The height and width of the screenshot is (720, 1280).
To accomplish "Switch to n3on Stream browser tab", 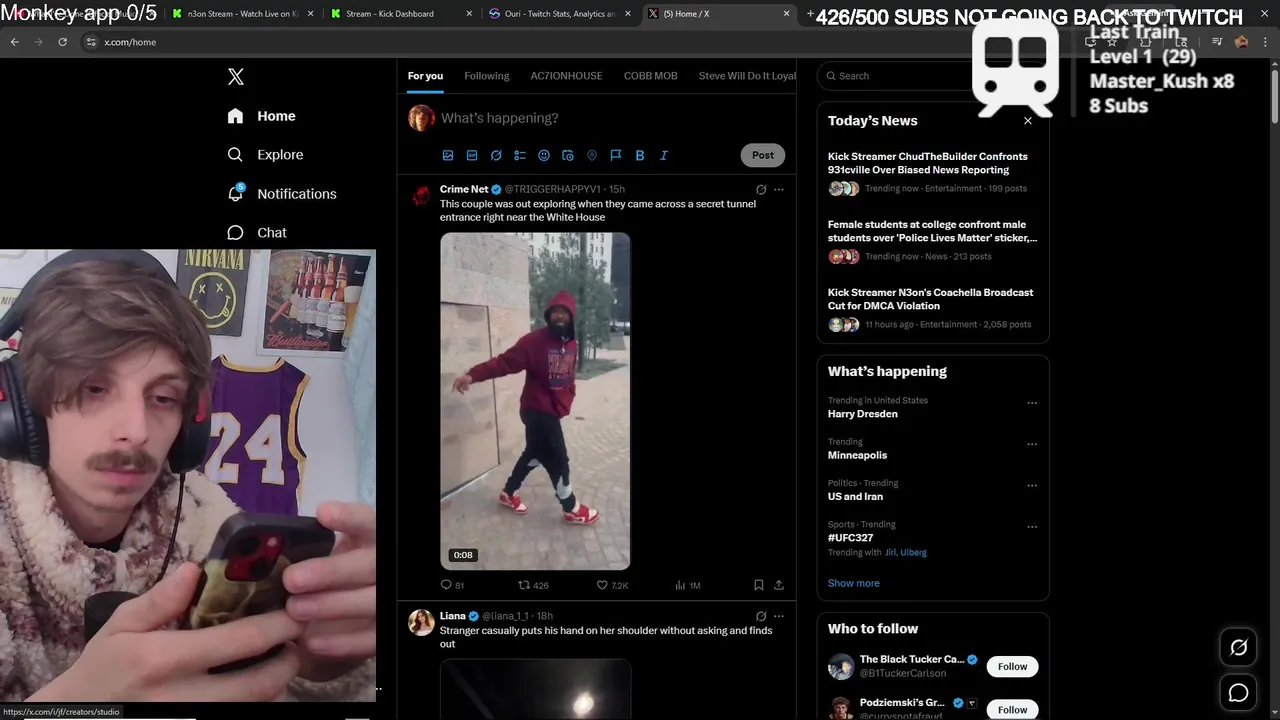I will (x=243, y=14).
